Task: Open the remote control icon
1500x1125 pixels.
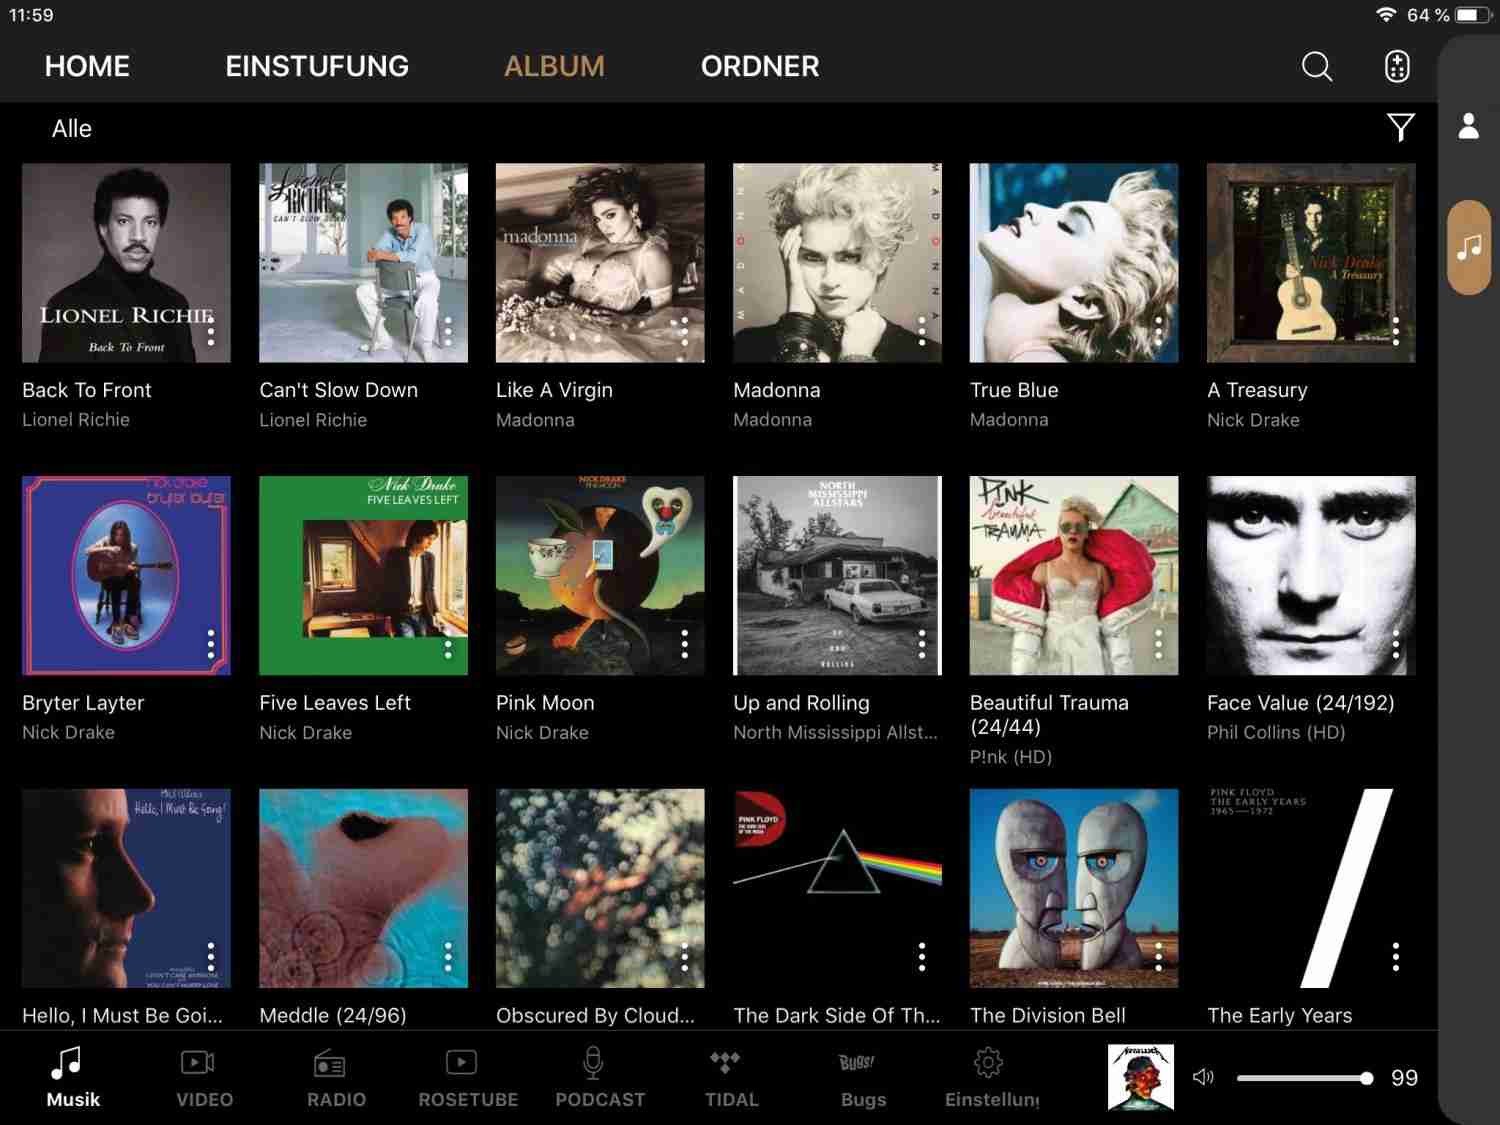Action: click(x=1397, y=66)
